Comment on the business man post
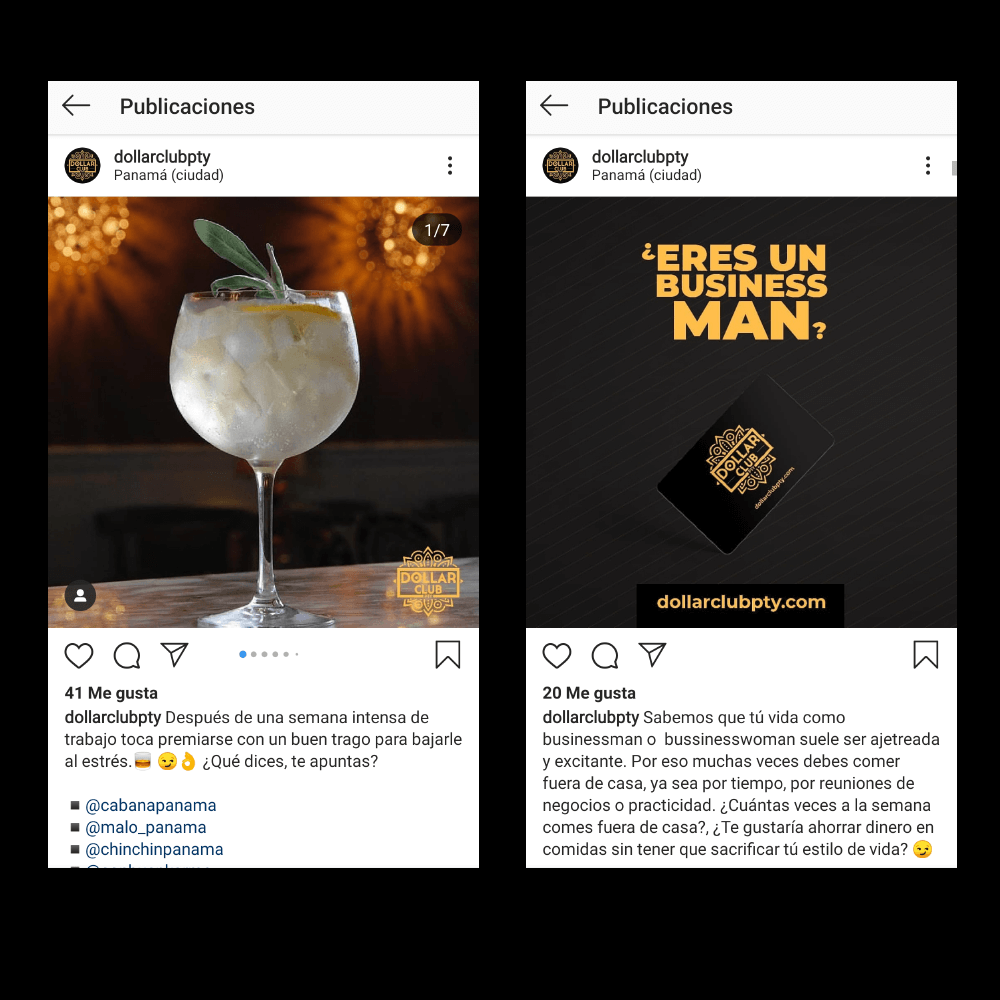Viewport: 1000px width, 1000px height. [605, 655]
